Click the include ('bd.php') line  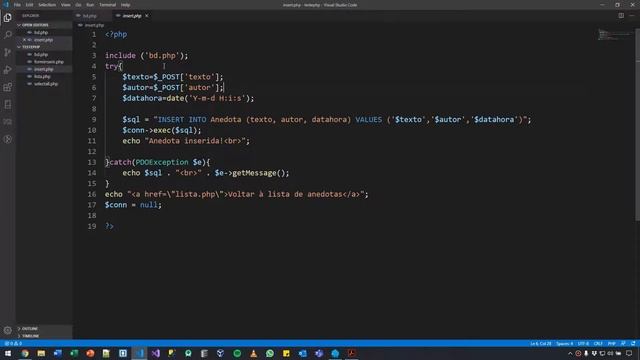147,56
